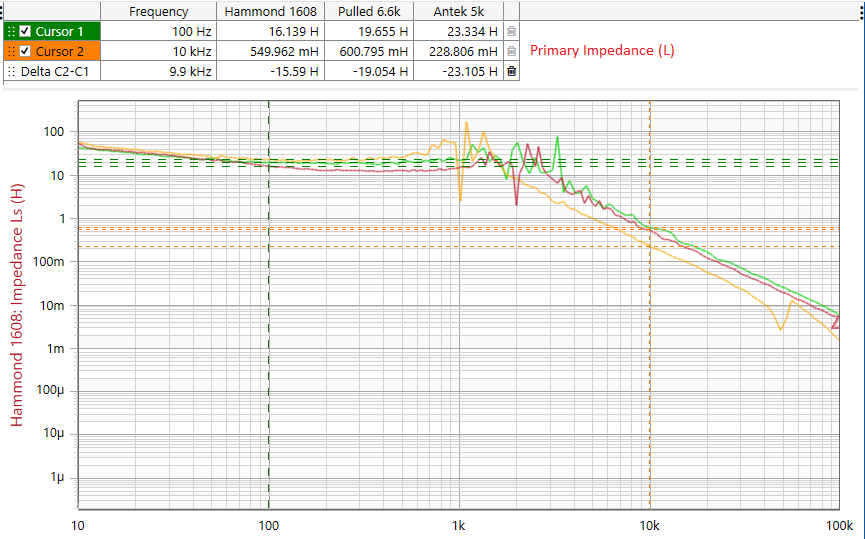Uncheck the Cursor 1 checkbox
Screen dimensions: 865x539
(x=25, y=31)
